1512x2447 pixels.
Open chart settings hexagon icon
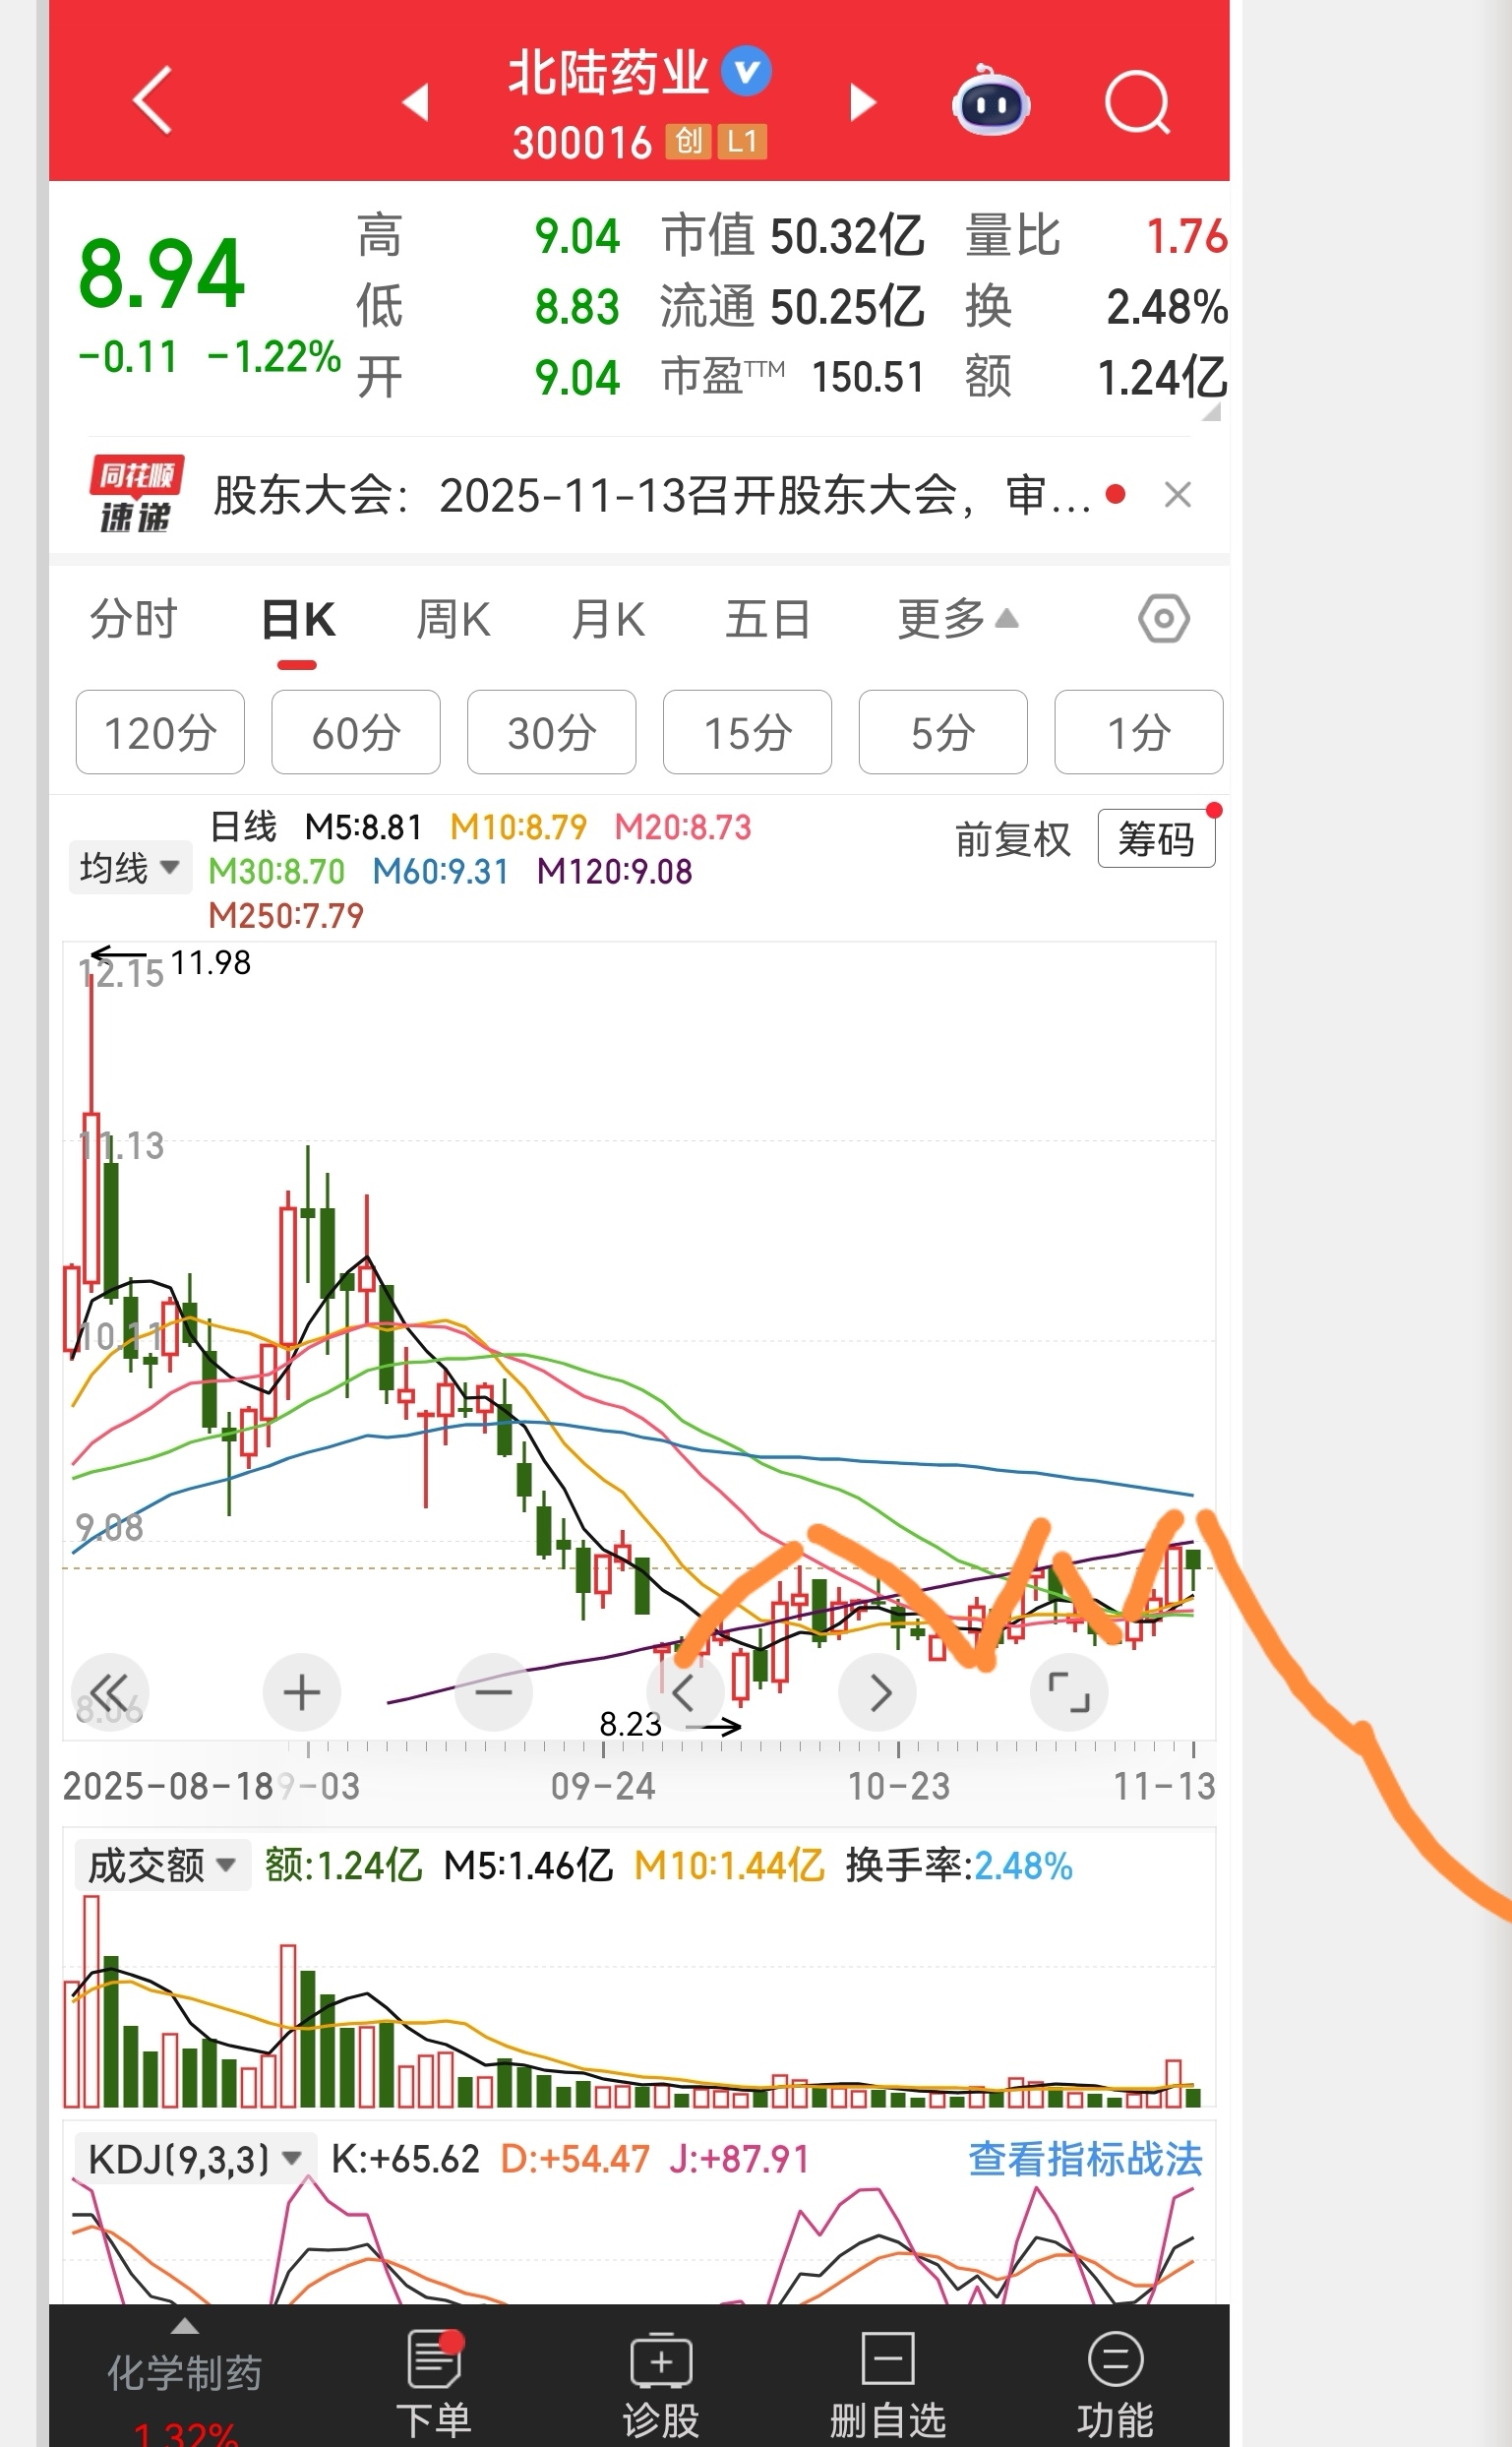(1164, 619)
